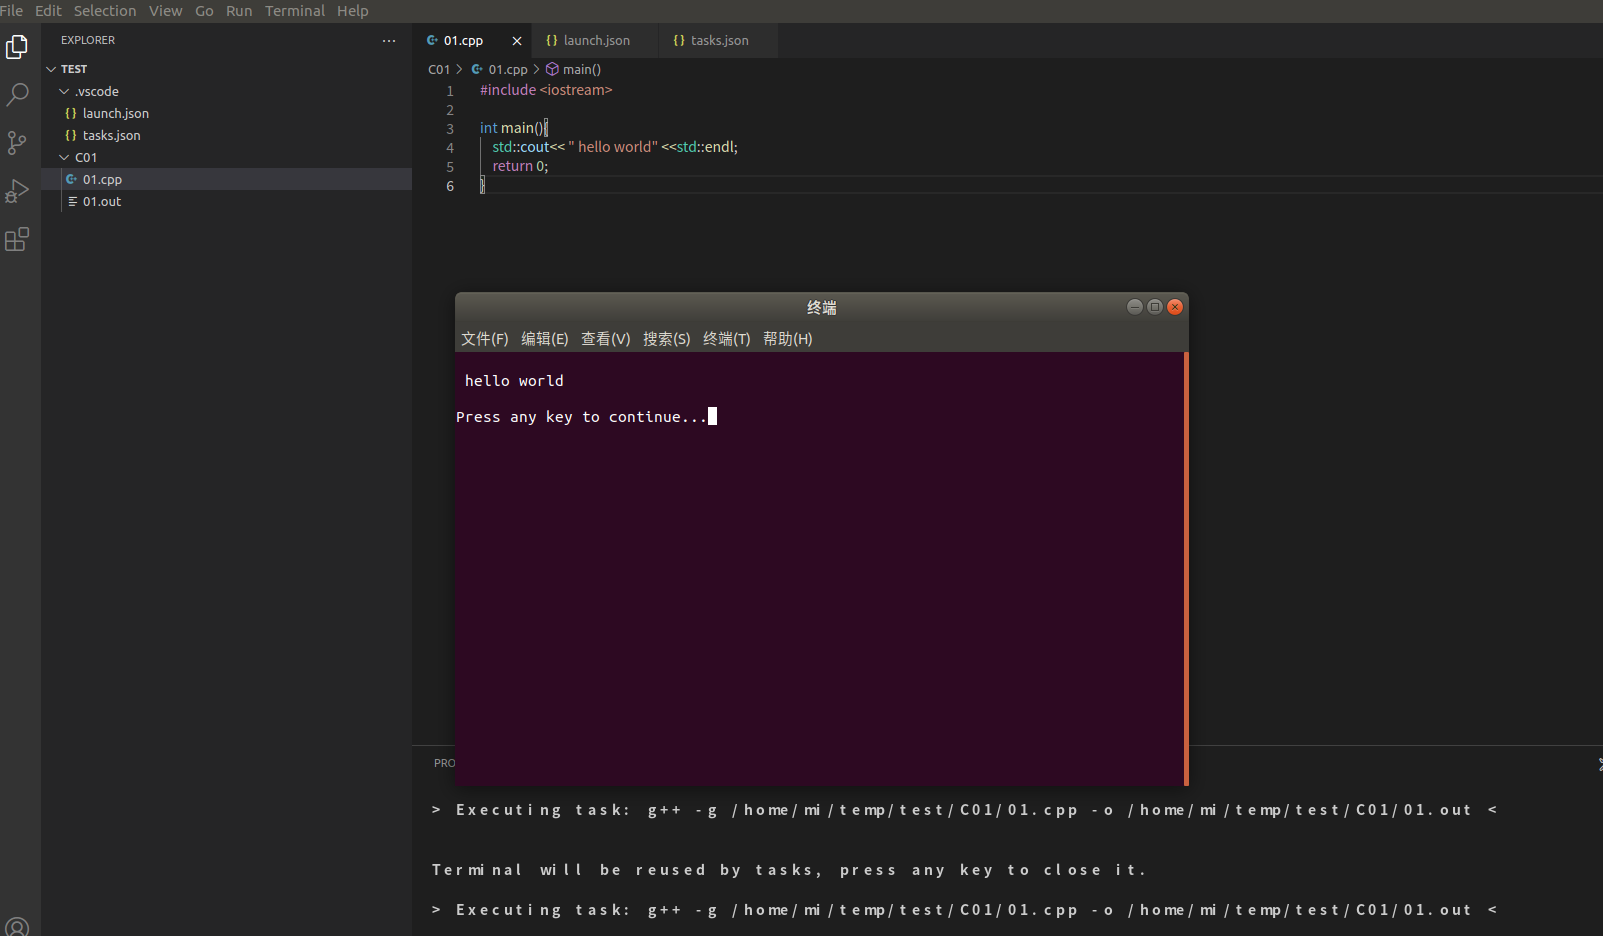Click the C++ icon on 01.cpp tab

pyautogui.click(x=432, y=40)
